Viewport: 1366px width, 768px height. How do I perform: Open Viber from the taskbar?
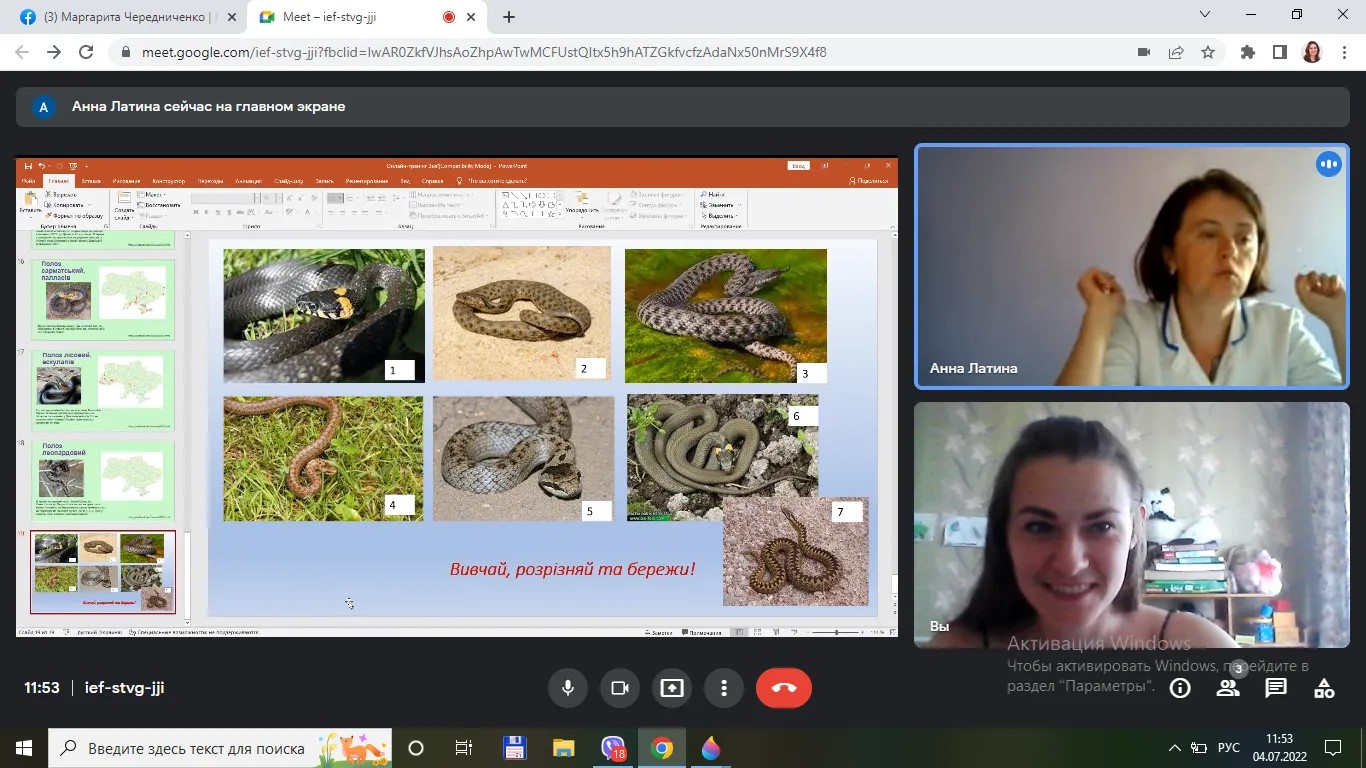(x=613, y=748)
